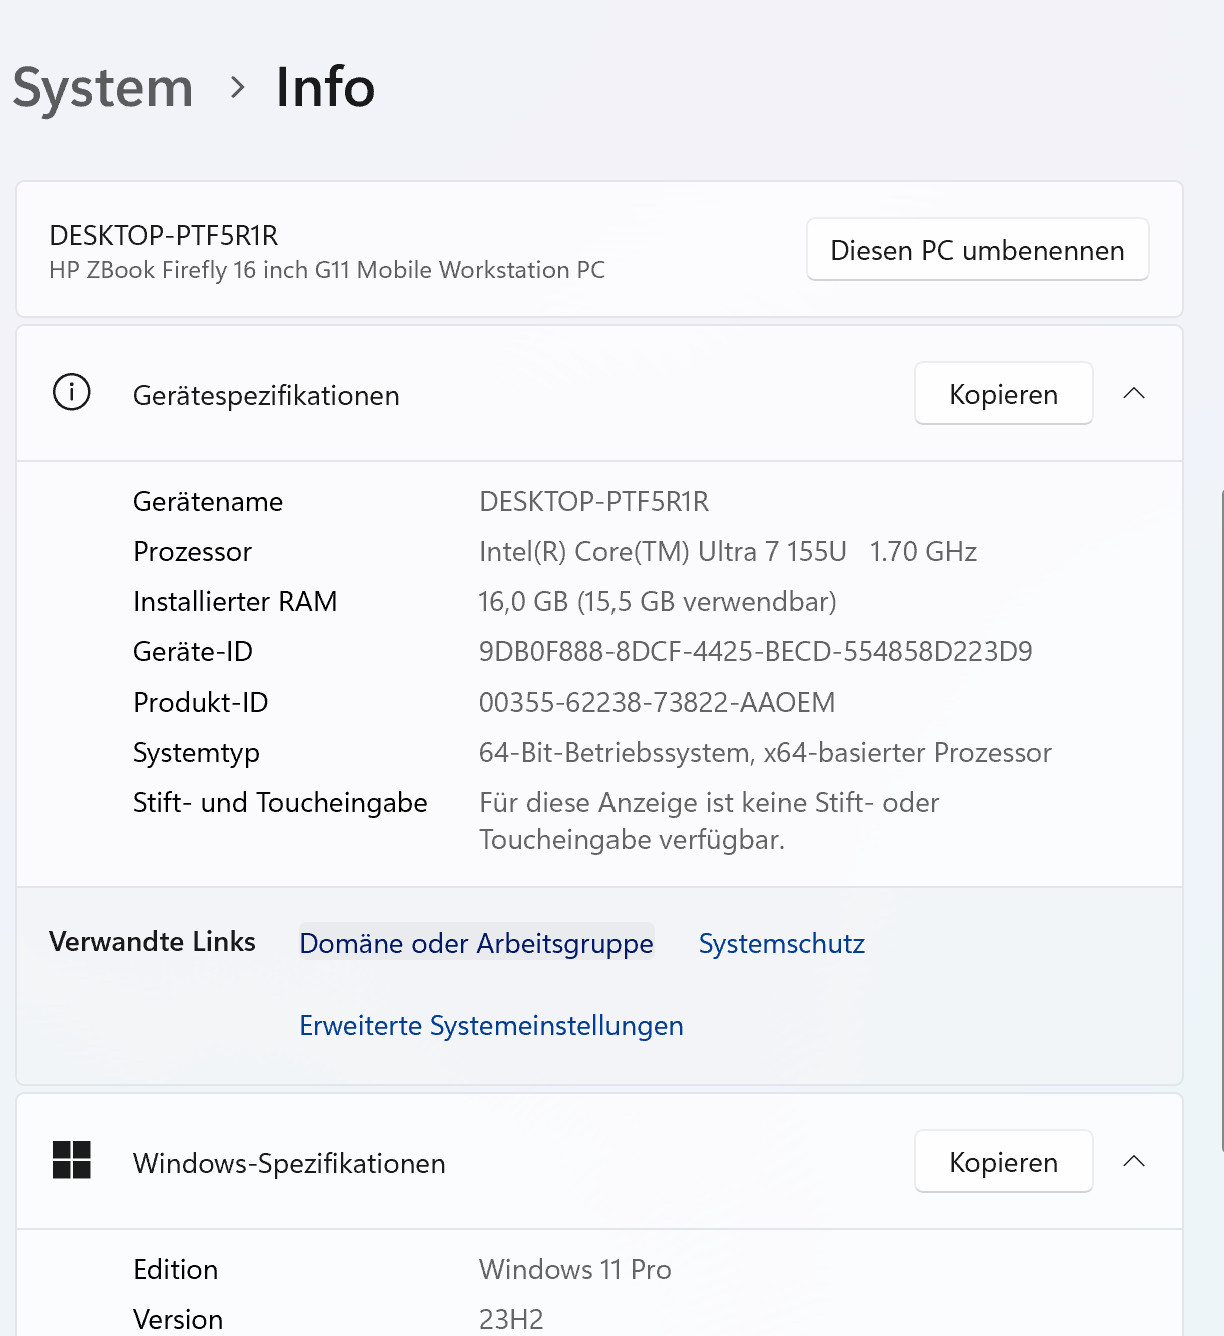Click the Info page title
The width and height of the screenshot is (1224, 1336).
325,87
